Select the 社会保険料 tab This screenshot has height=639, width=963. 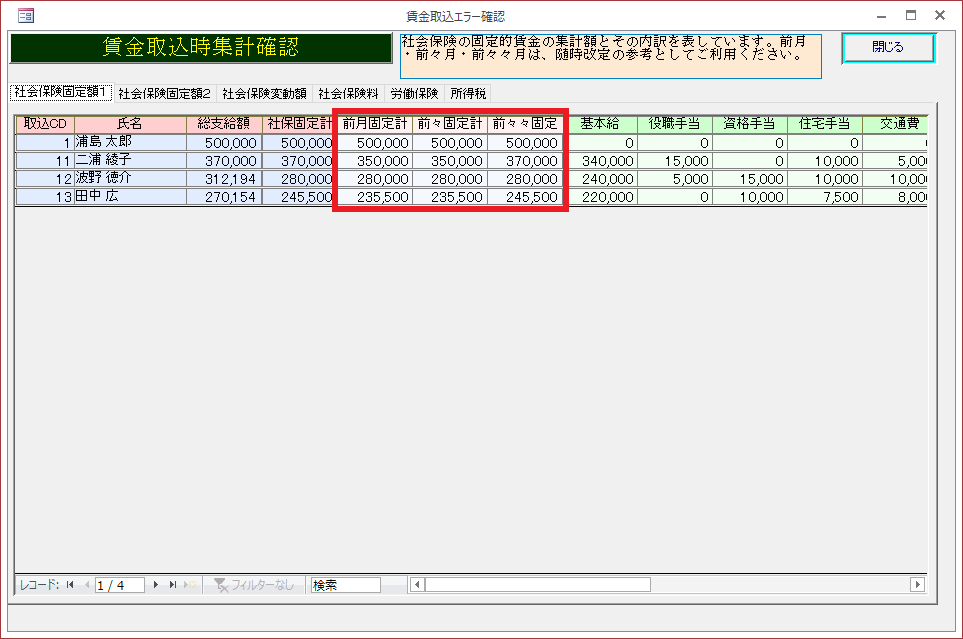click(x=348, y=93)
